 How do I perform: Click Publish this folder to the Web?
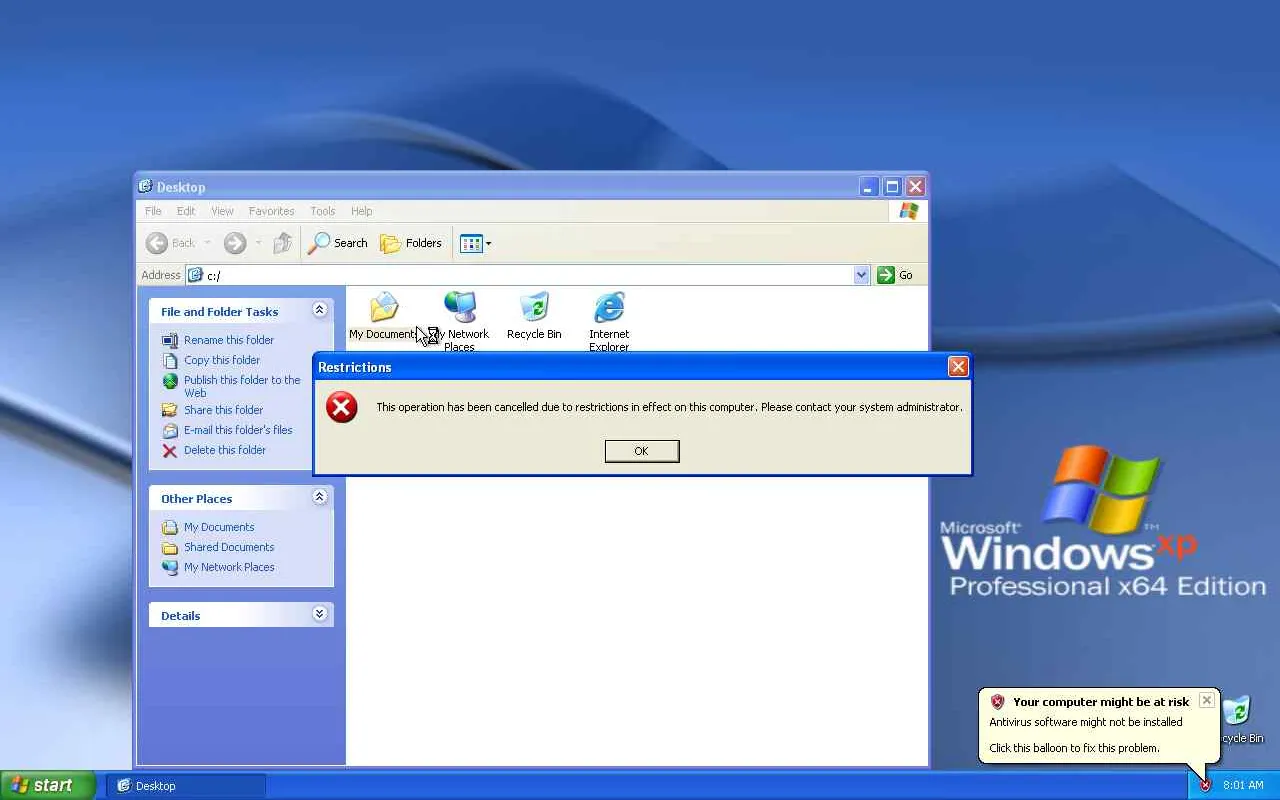coord(242,386)
